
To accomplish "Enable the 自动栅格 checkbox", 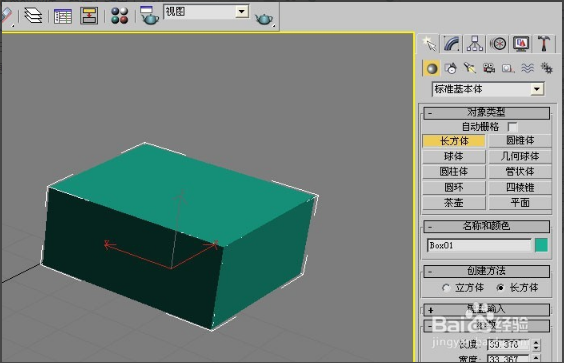I will (512, 127).
